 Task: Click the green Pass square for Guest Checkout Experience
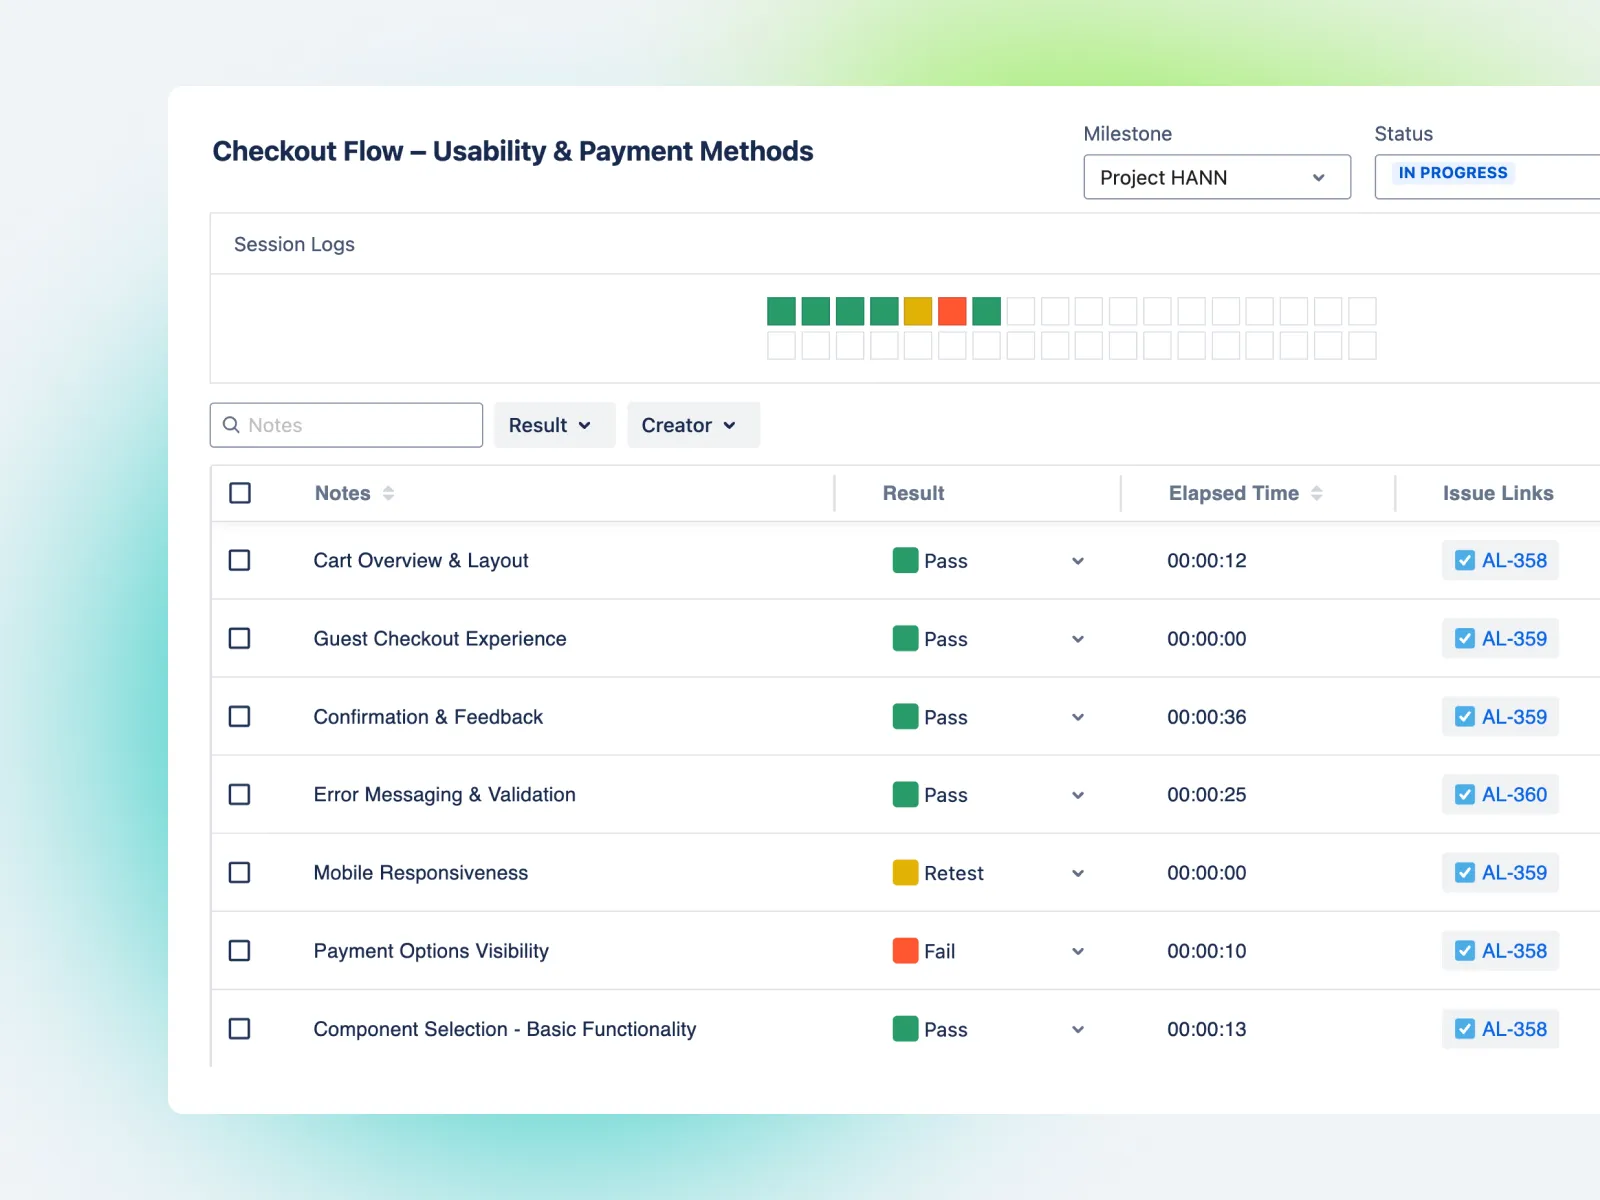905,638
